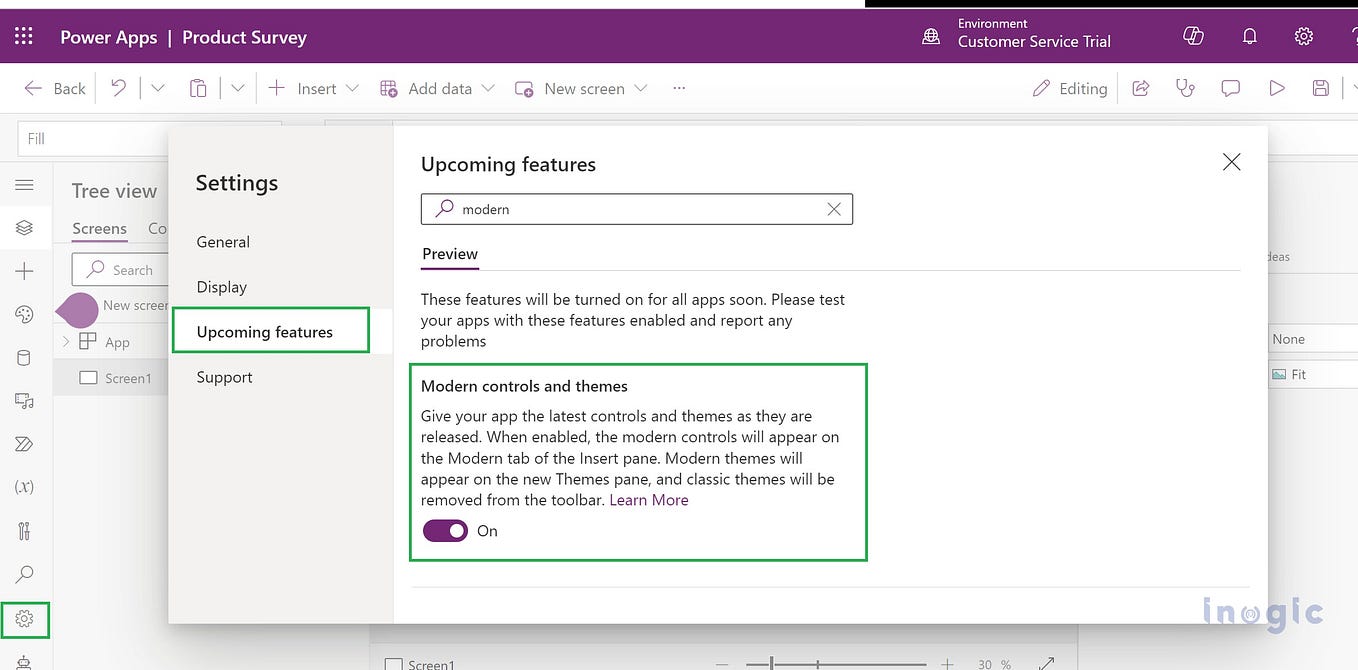The height and width of the screenshot is (670, 1358).
Task: Open Tree view layers icon
Action: (25, 228)
